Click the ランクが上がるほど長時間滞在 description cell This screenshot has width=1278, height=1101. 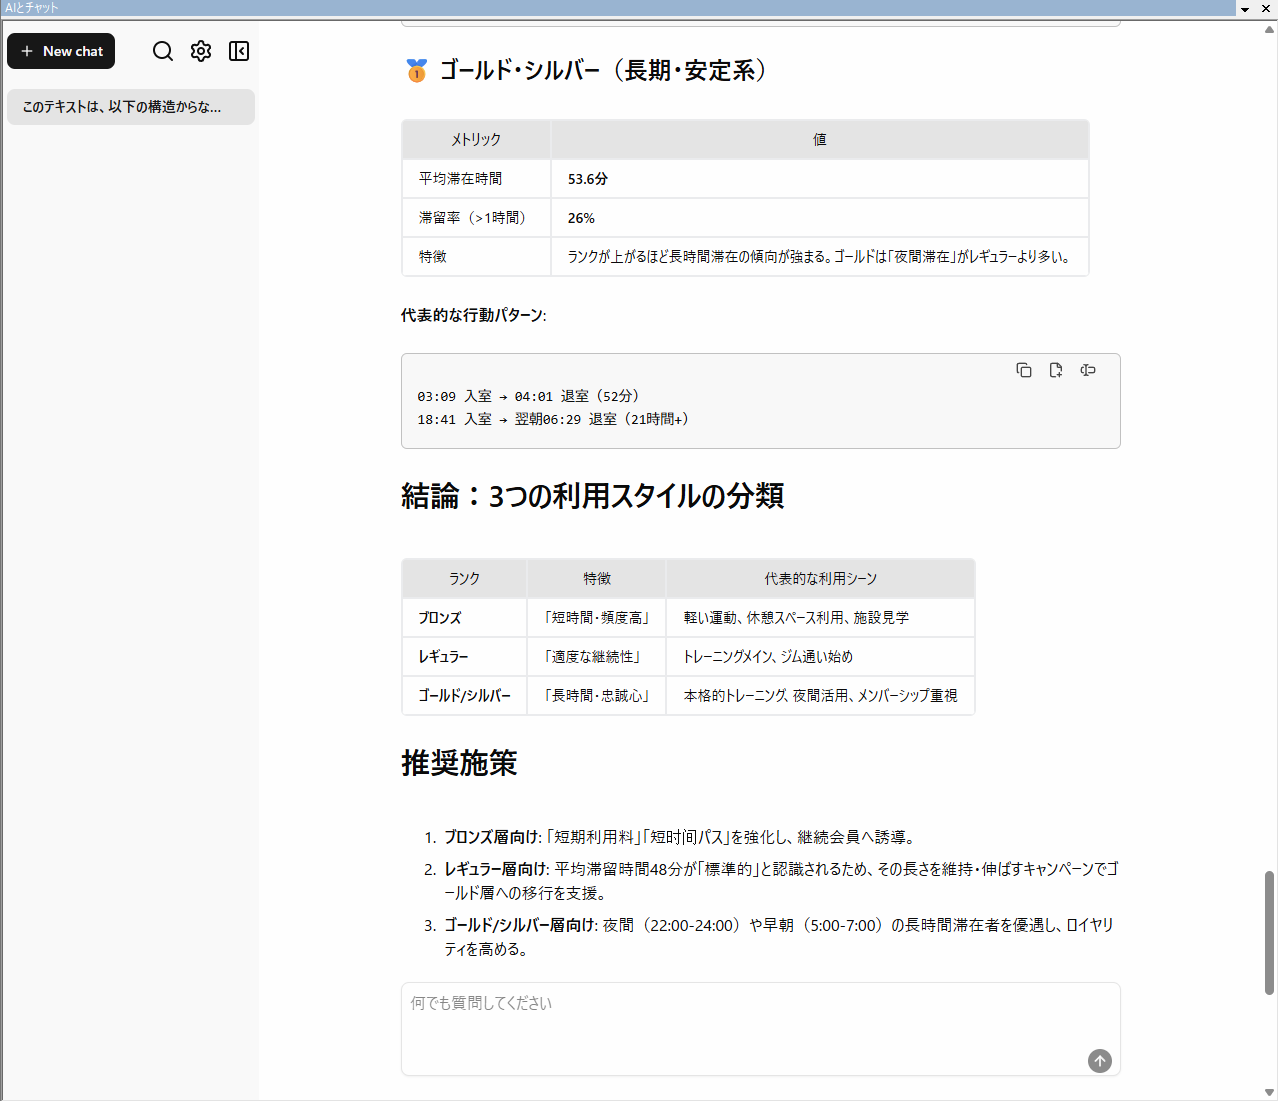pyautogui.click(x=820, y=257)
